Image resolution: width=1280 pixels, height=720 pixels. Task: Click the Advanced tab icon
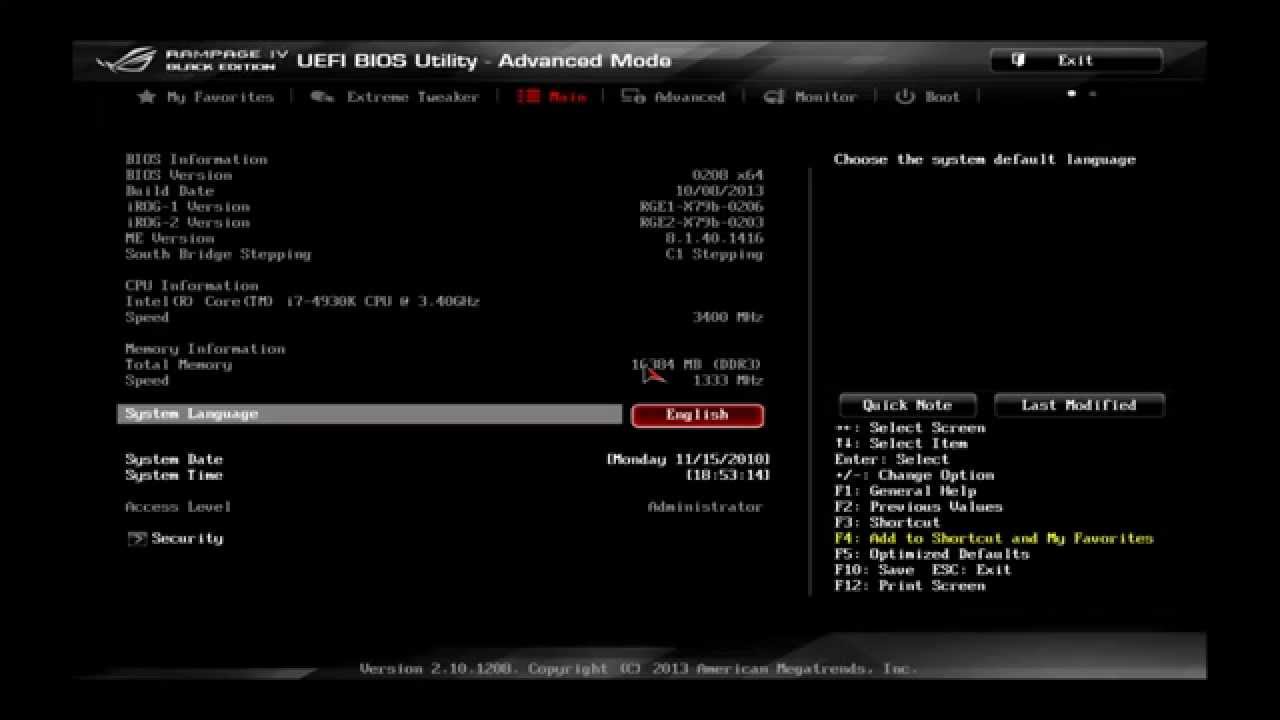pos(633,97)
